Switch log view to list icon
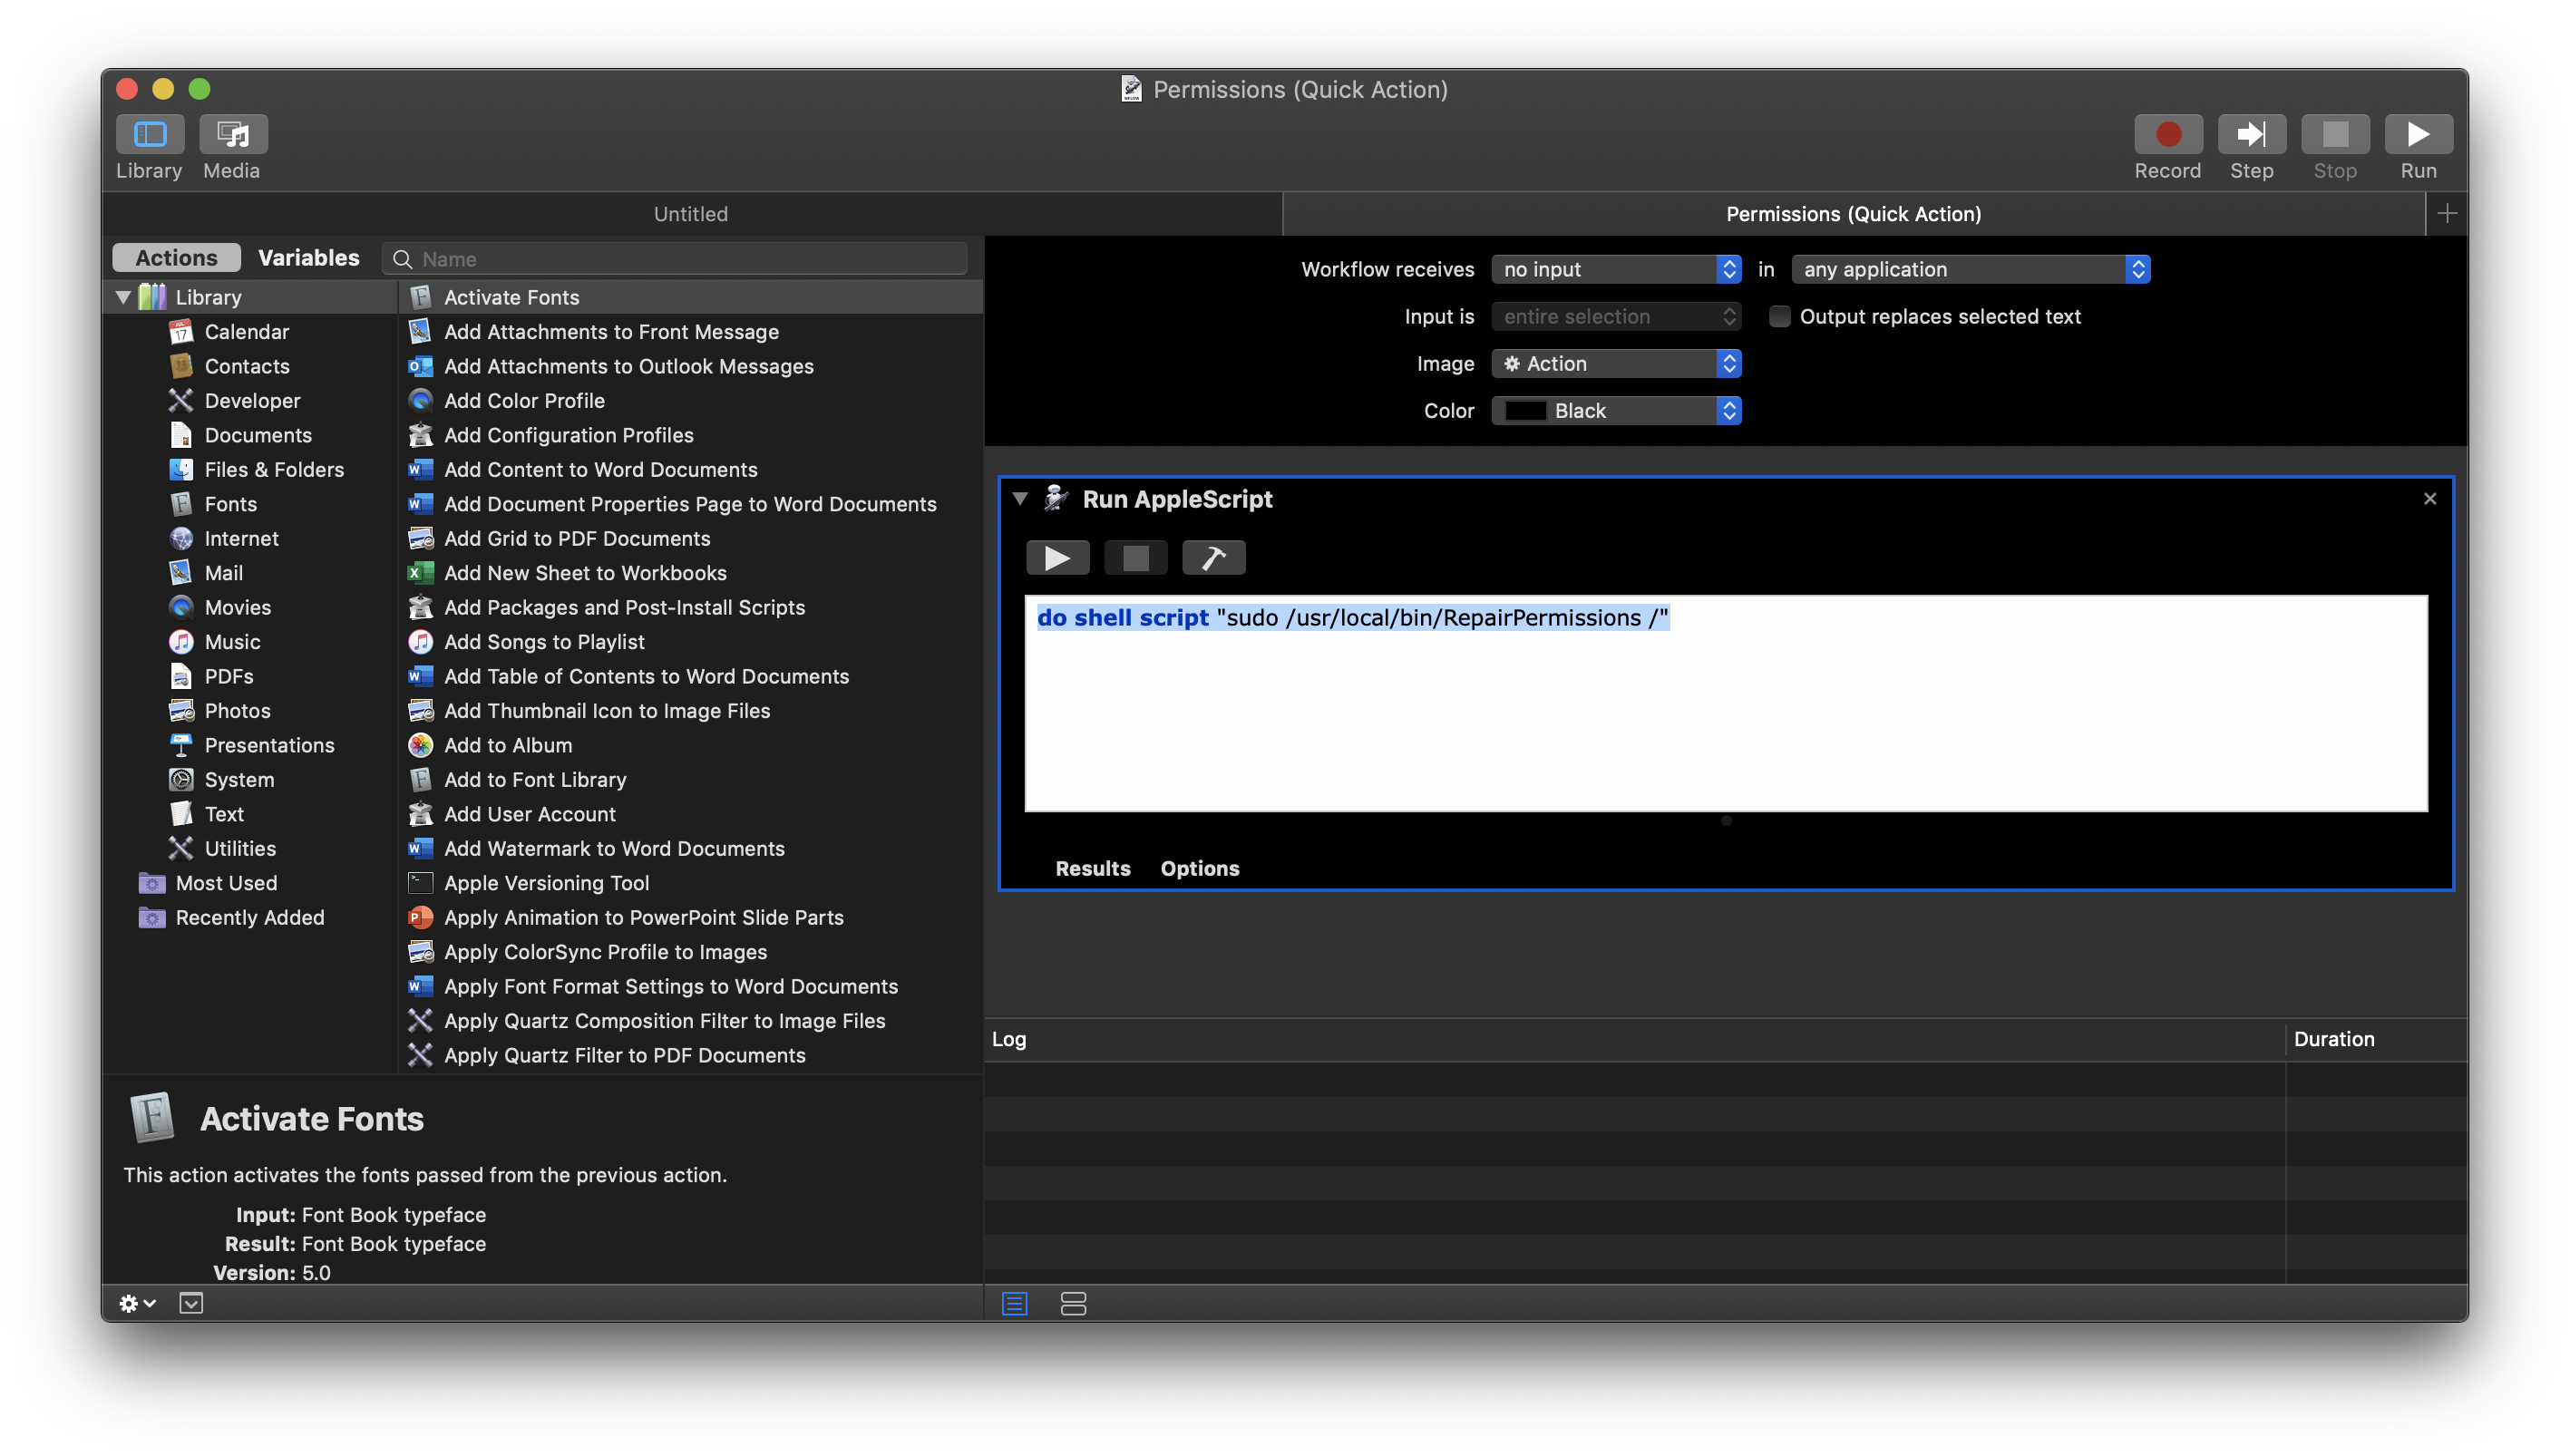This screenshot has width=2570, height=1456. pos(1014,1303)
